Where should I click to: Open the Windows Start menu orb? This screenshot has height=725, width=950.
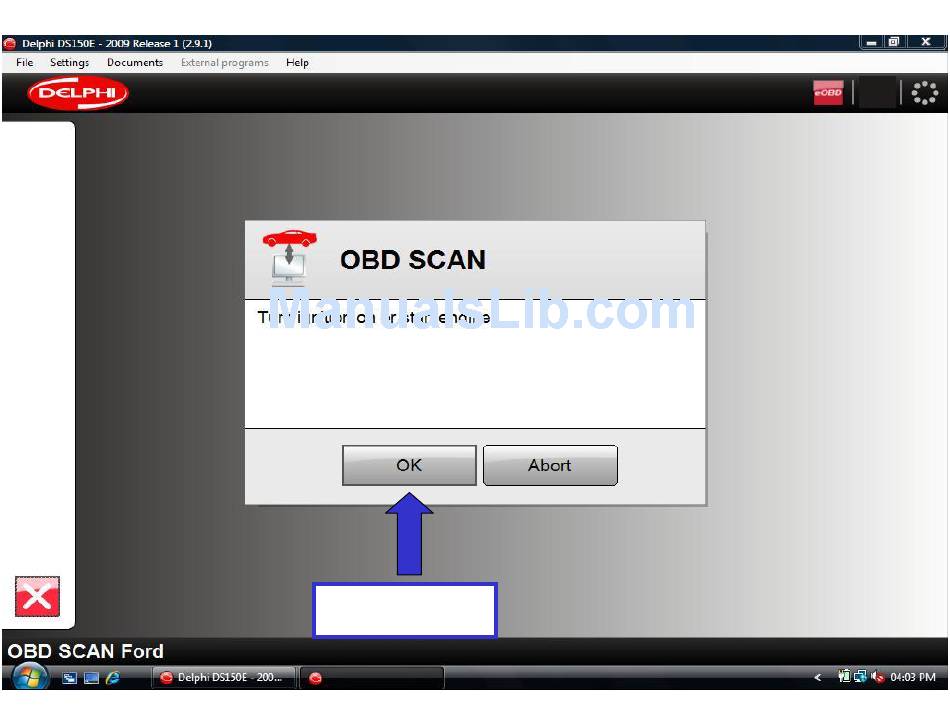[x=30, y=677]
